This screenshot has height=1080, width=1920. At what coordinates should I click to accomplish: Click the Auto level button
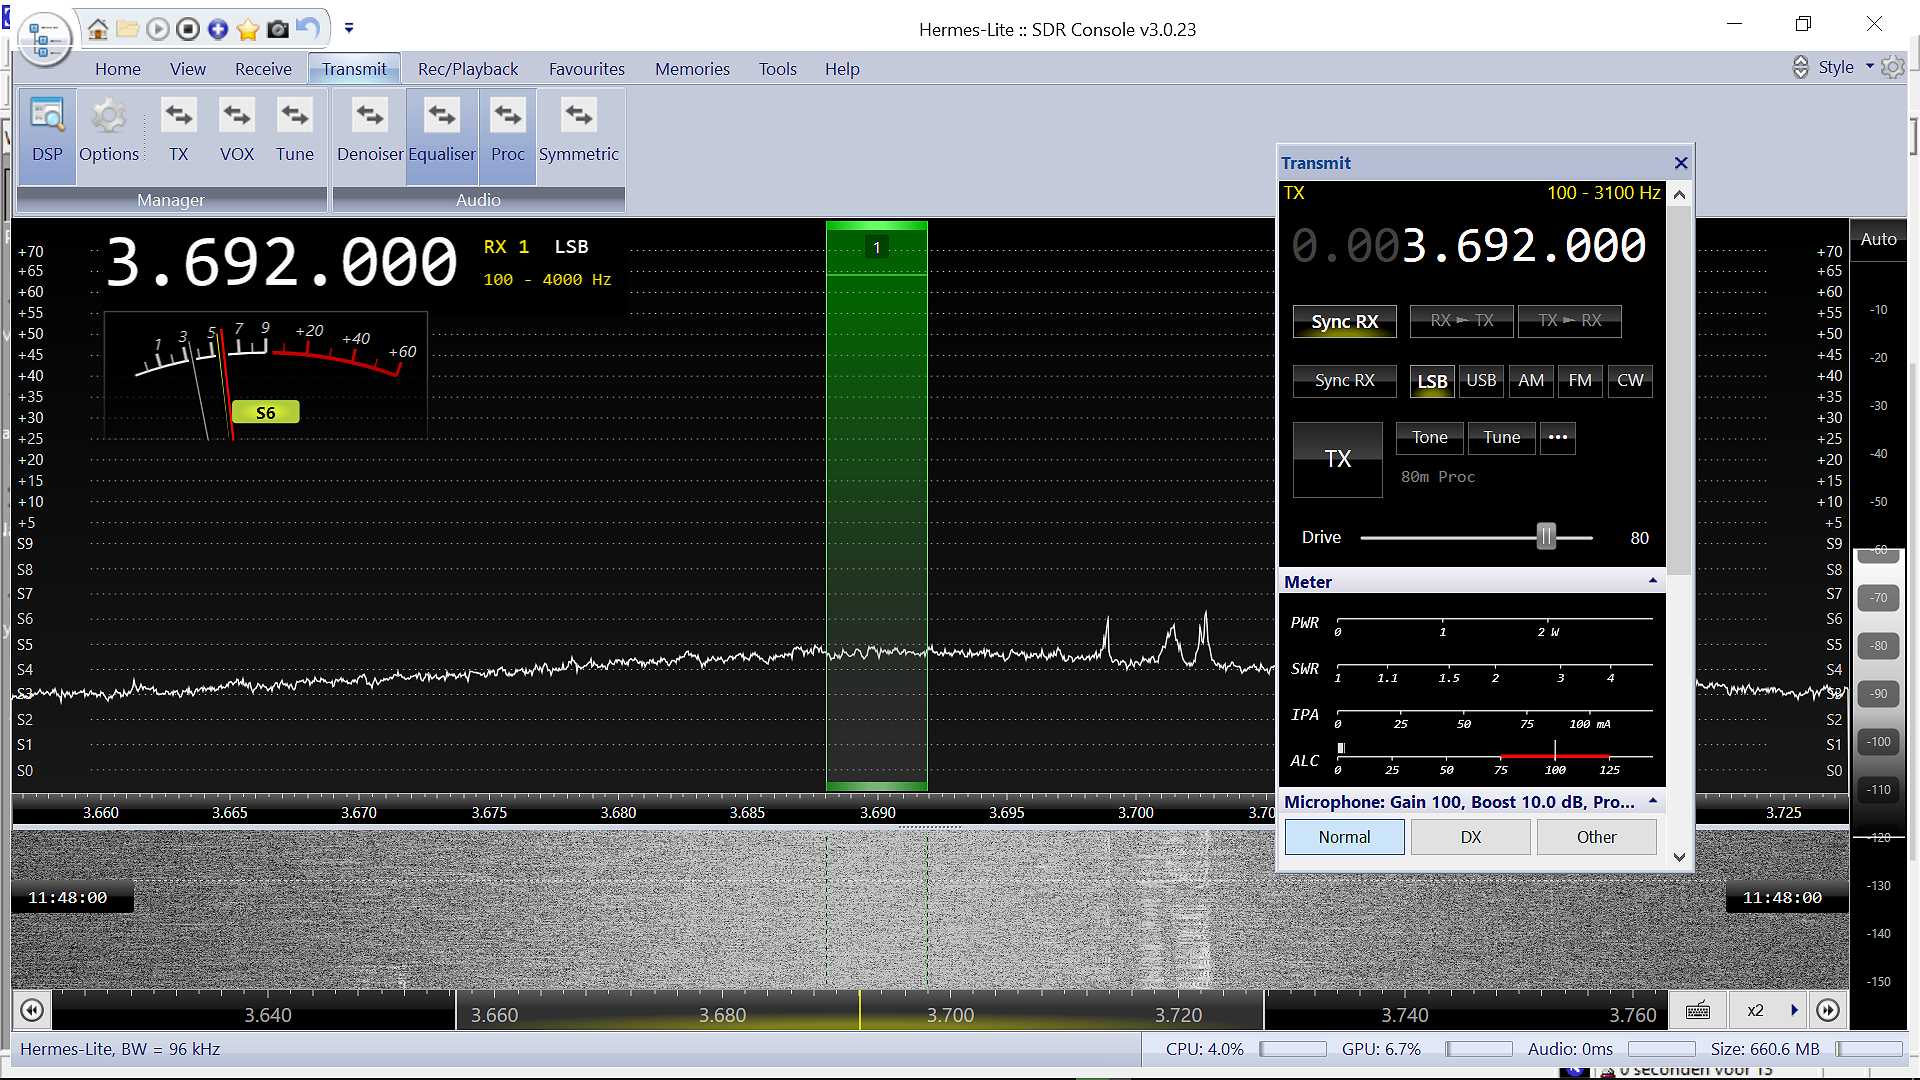[x=1878, y=240]
